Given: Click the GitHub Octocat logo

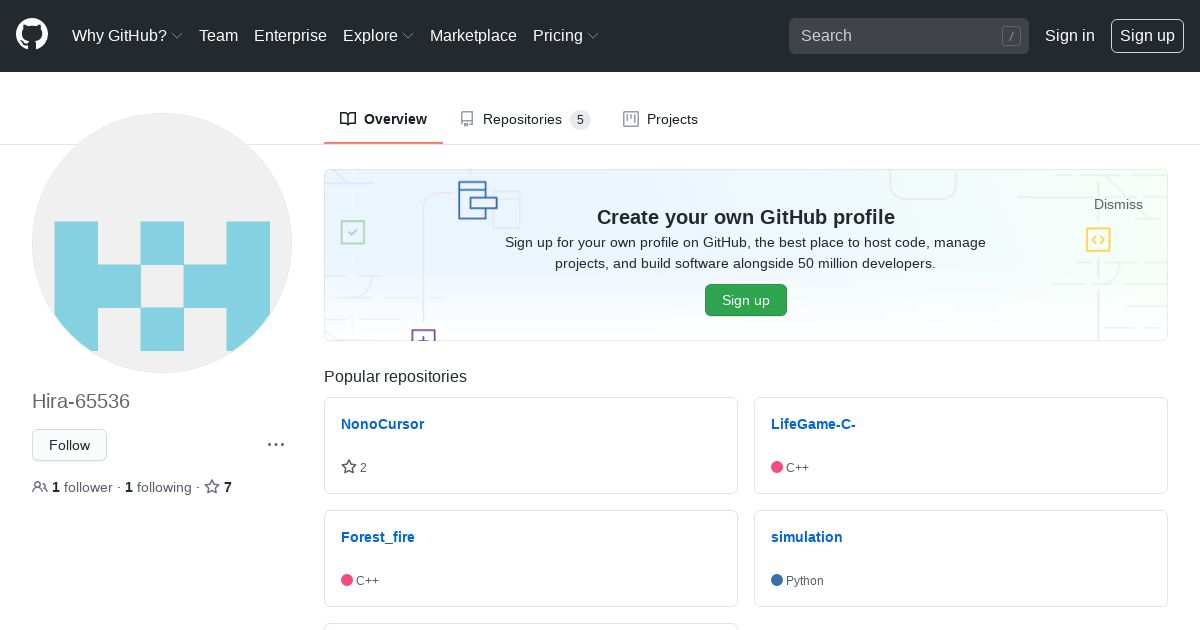Looking at the screenshot, I should 32,35.
